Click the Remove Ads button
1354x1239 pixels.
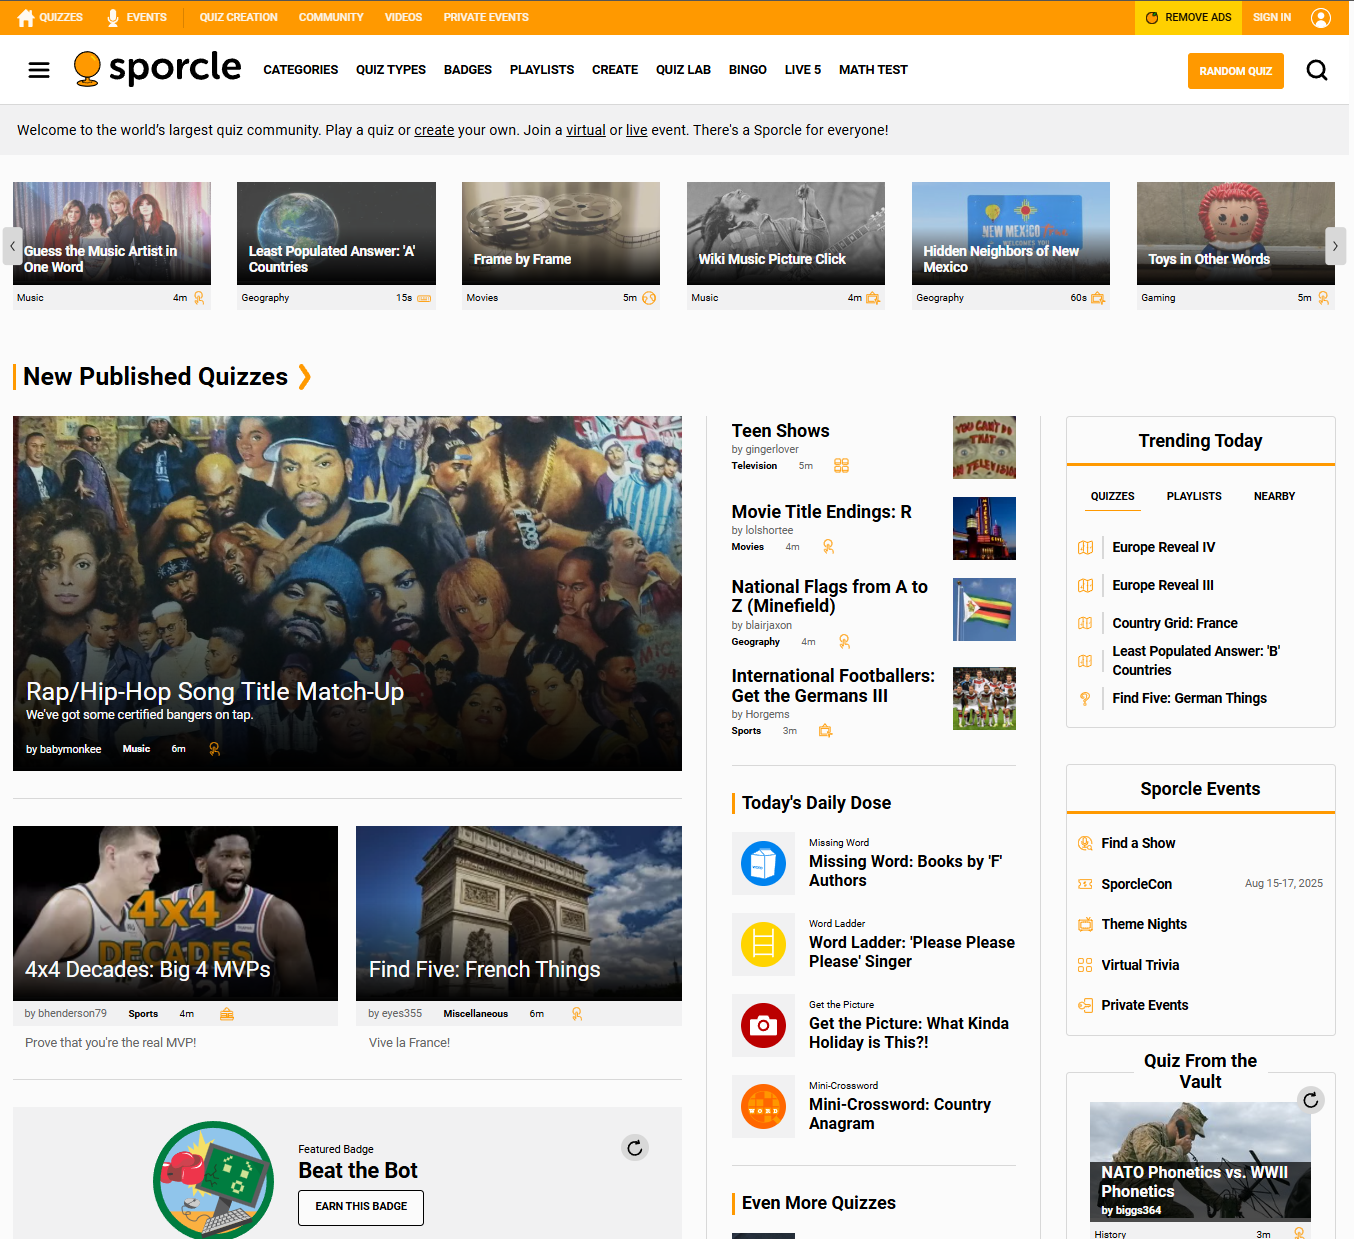(x=1188, y=17)
